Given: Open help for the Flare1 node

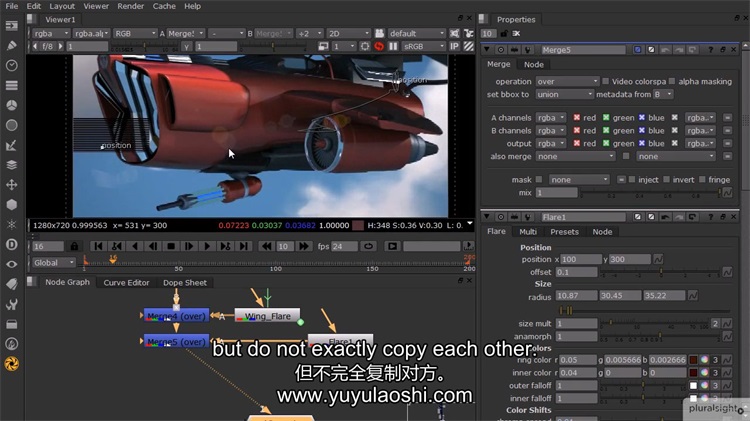Looking at the screenshot, I should click(x=710, y=217).
